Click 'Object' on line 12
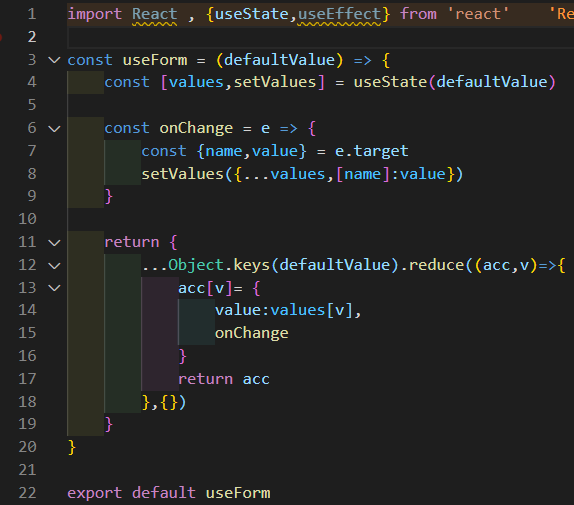 (196, 265)
